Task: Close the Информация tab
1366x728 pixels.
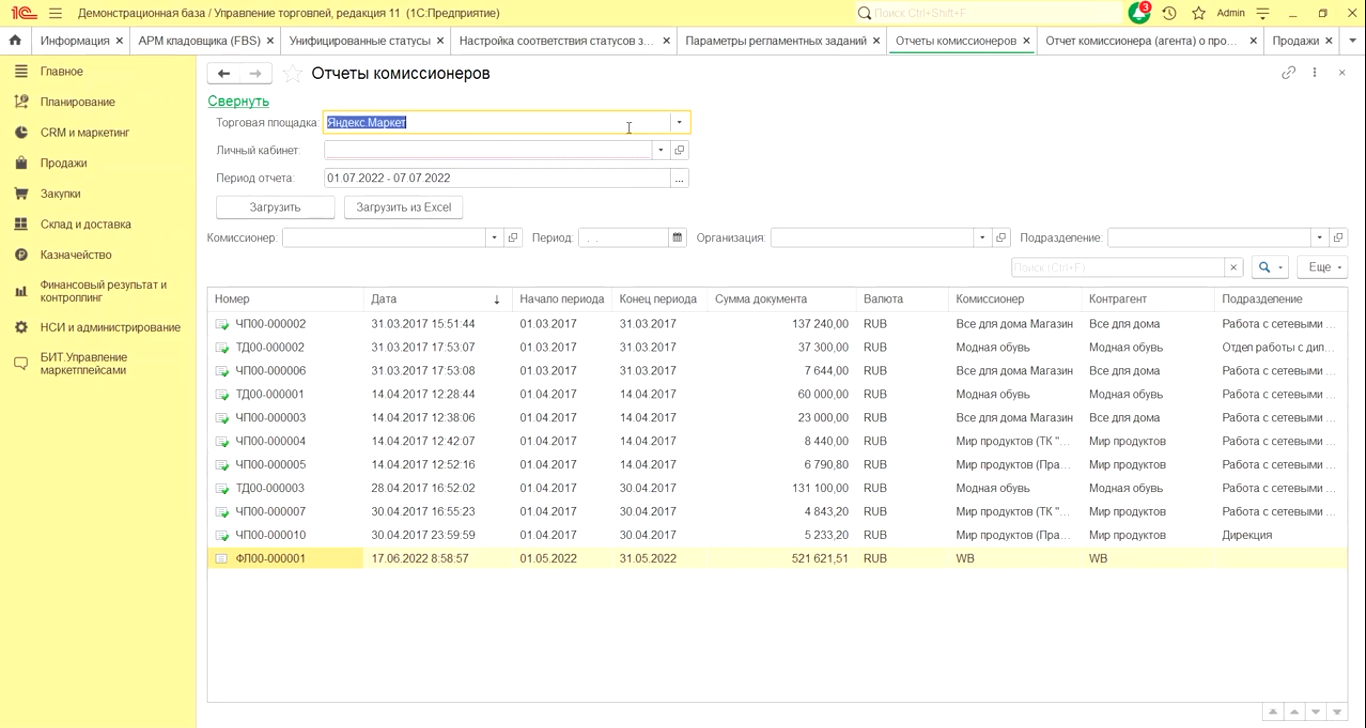Action: 120,41
